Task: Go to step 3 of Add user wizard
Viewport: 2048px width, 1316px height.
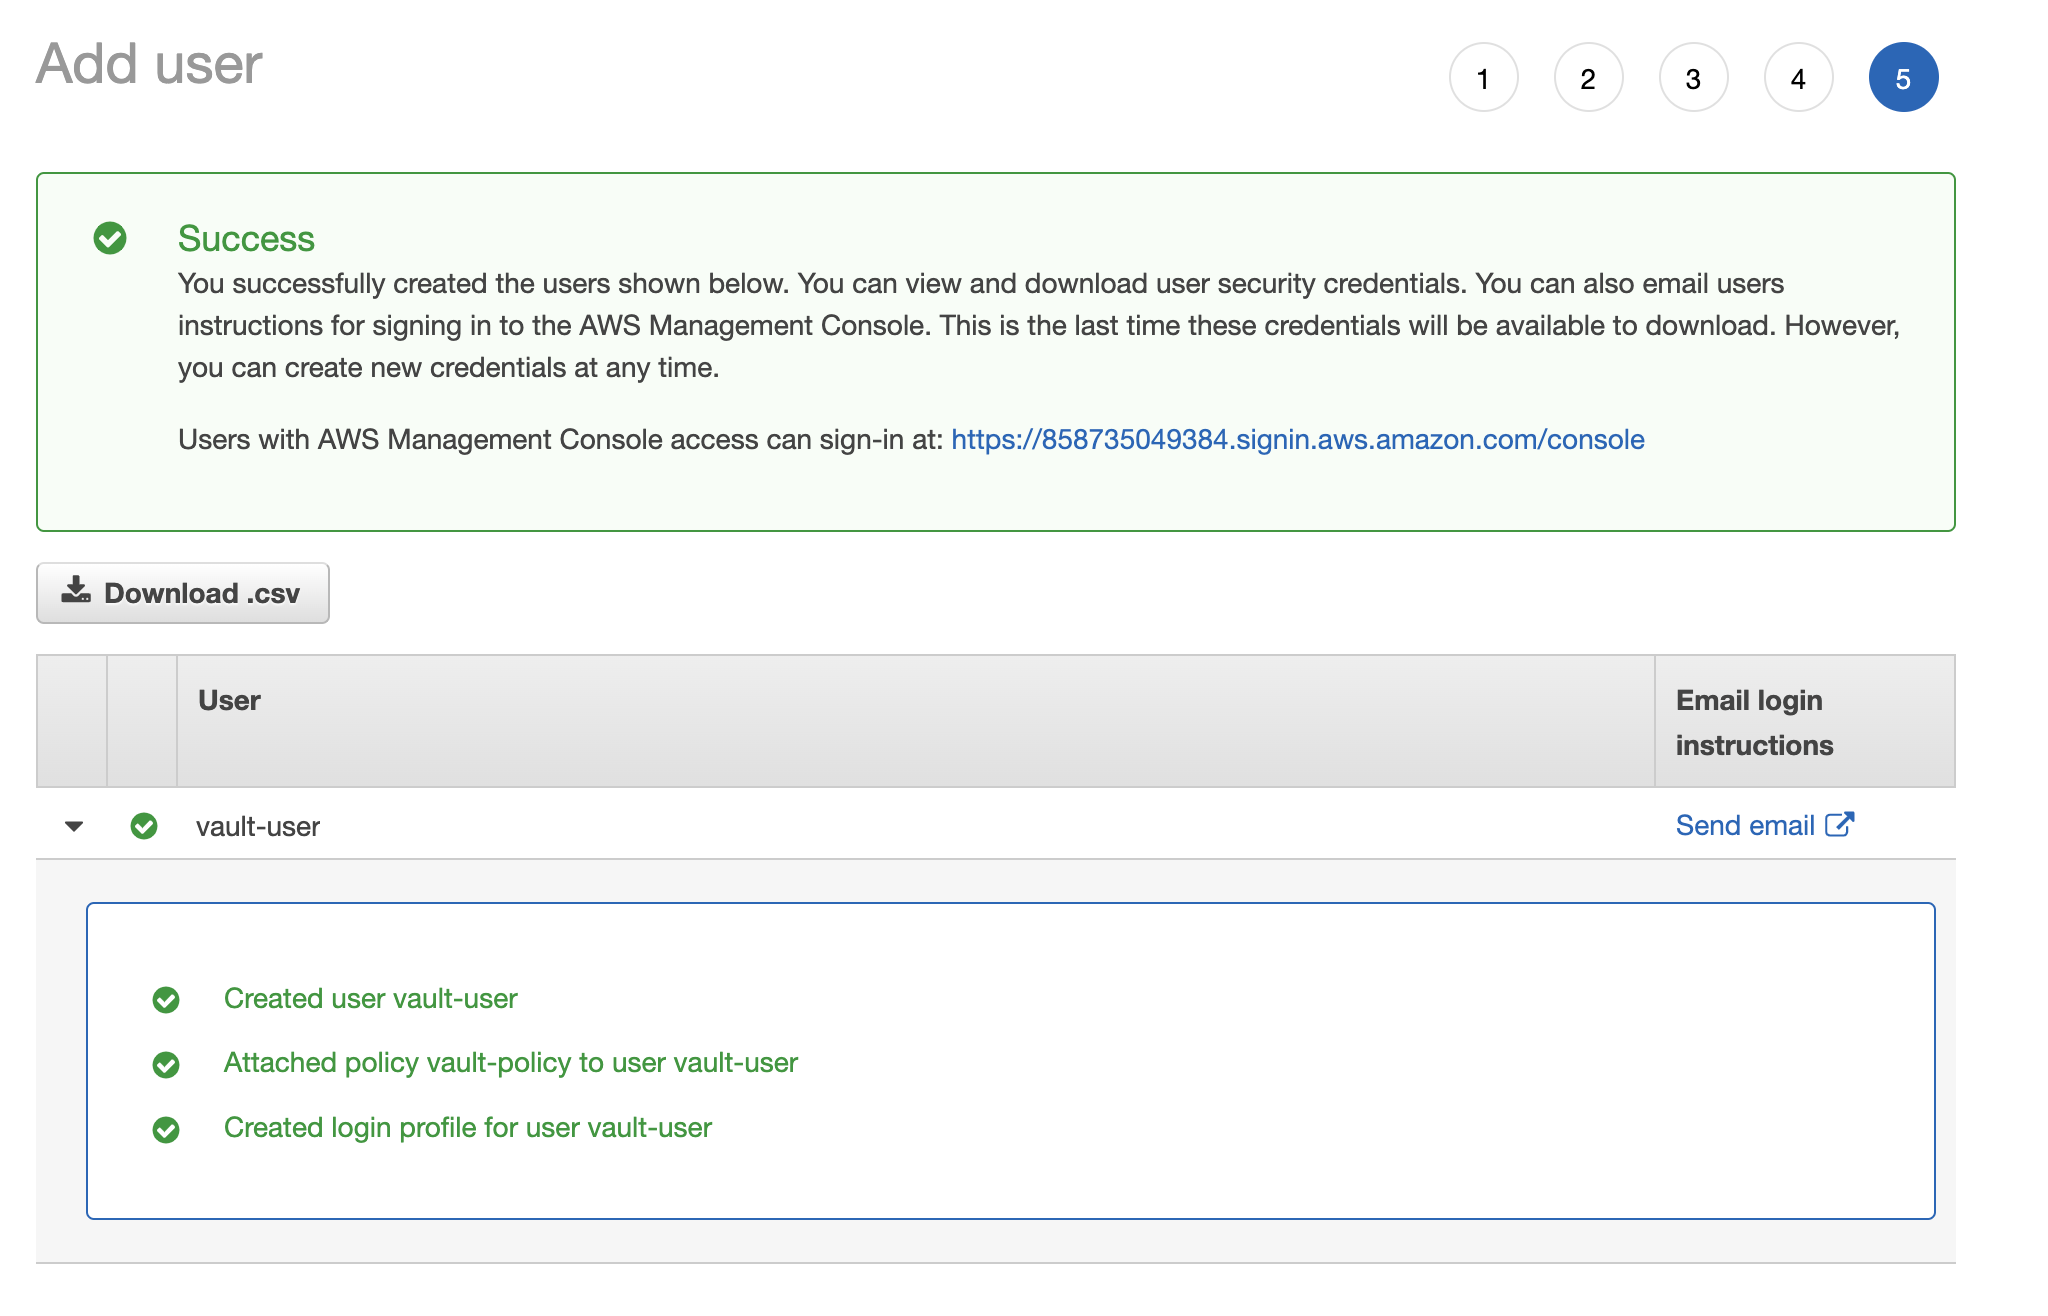Action: (1693, 78)
